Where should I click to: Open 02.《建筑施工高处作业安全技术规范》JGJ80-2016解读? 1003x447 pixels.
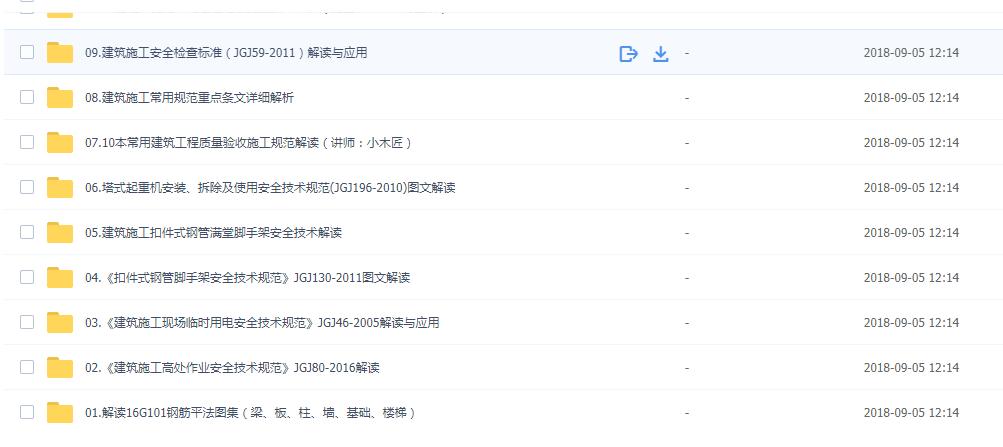[x=232, y=368]
